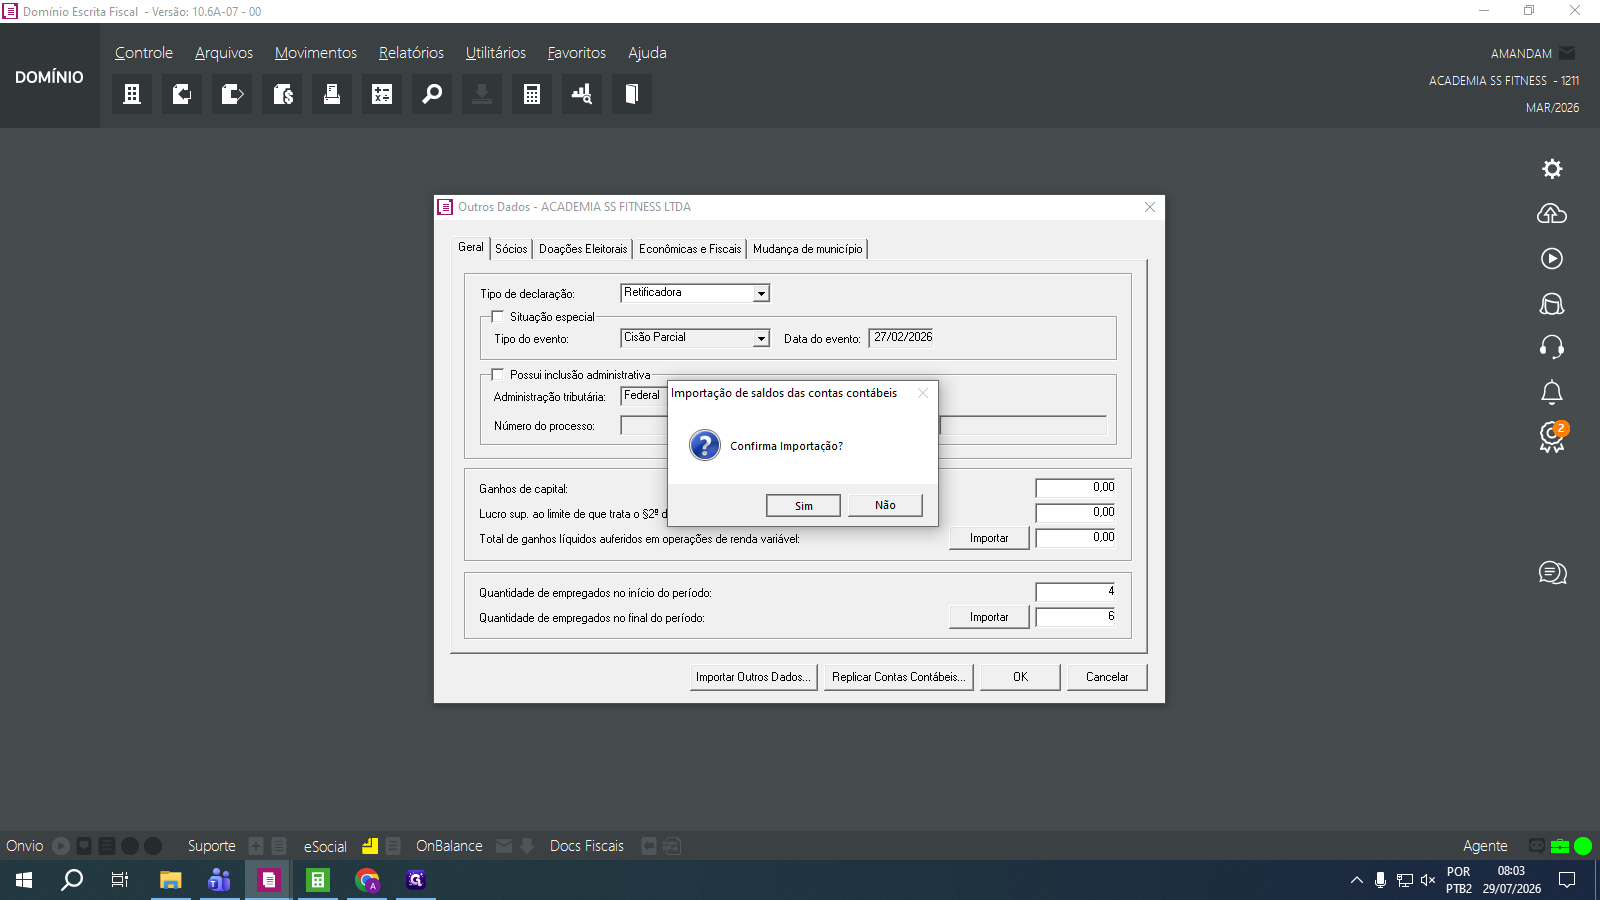Click the Replicar Contas Contábeis... button
The height and width of the screenshot is (900, 1600).
click(x=899, y=677)
